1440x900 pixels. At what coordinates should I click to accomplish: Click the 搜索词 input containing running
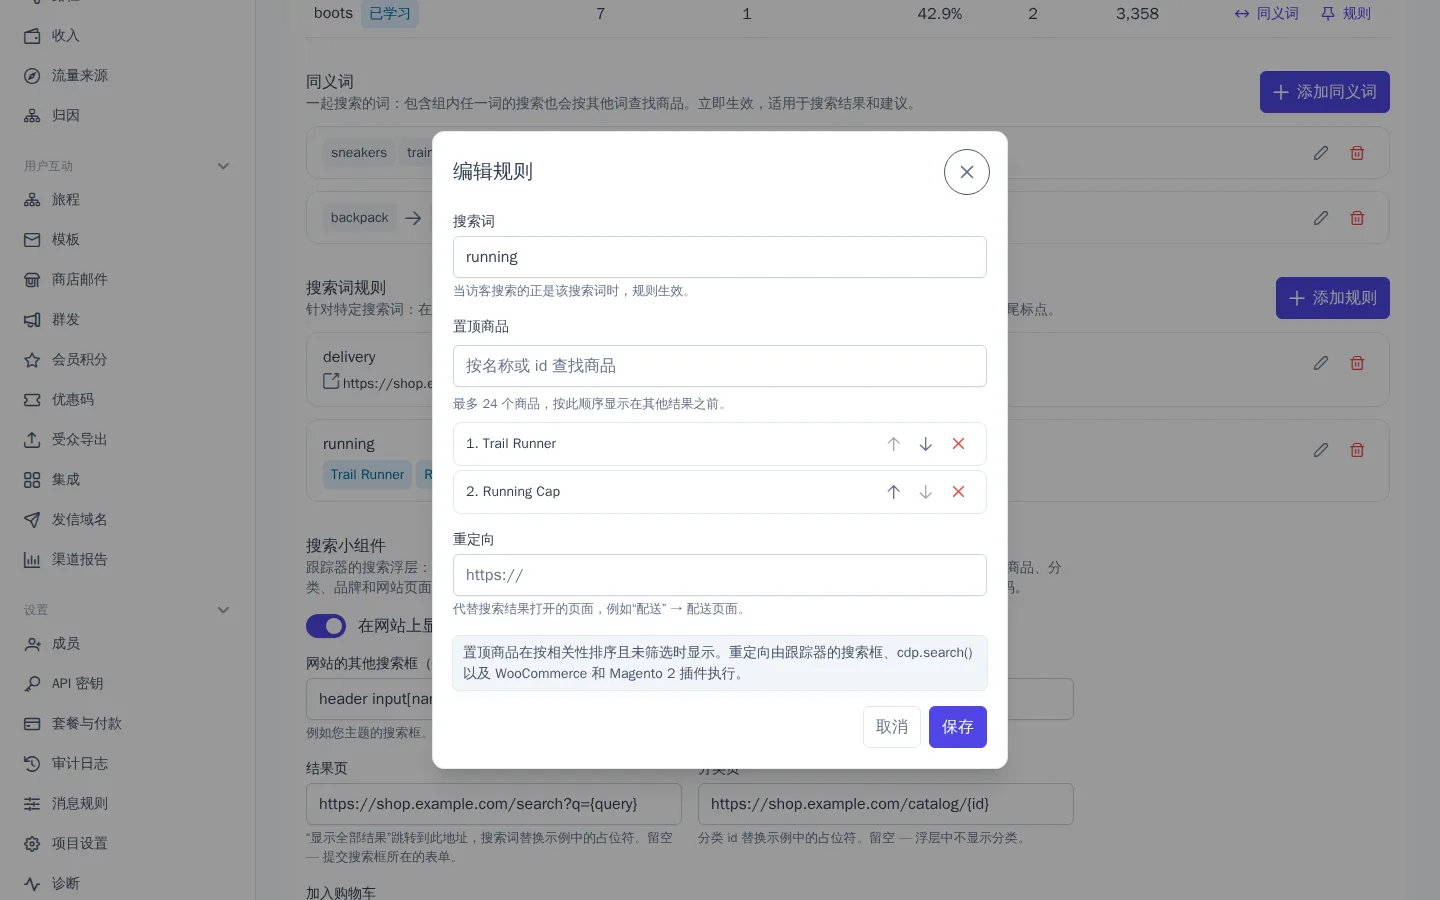720,257
